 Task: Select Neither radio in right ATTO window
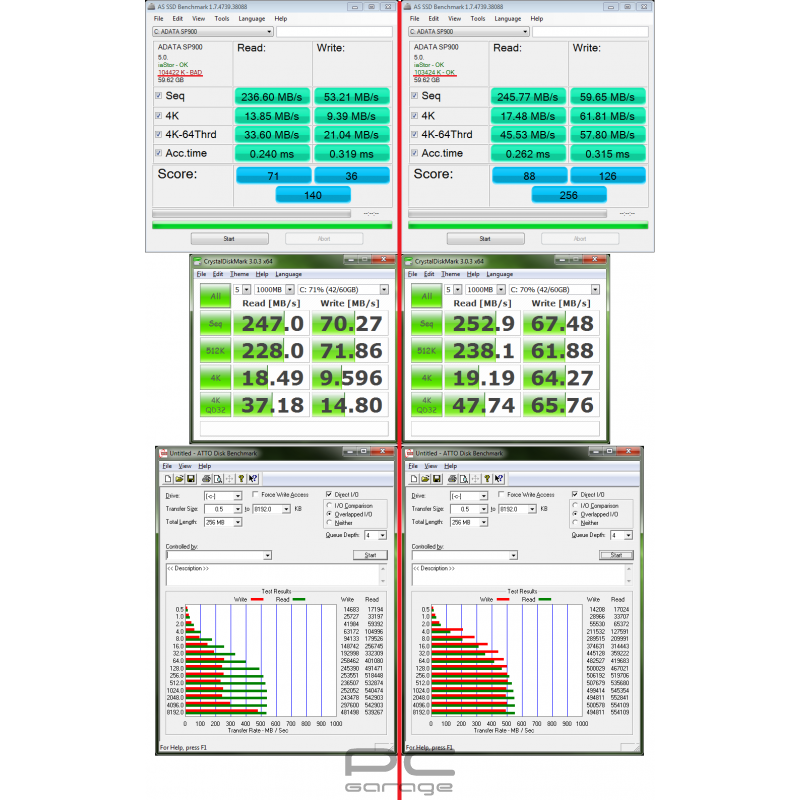click(x=575, y=522)
